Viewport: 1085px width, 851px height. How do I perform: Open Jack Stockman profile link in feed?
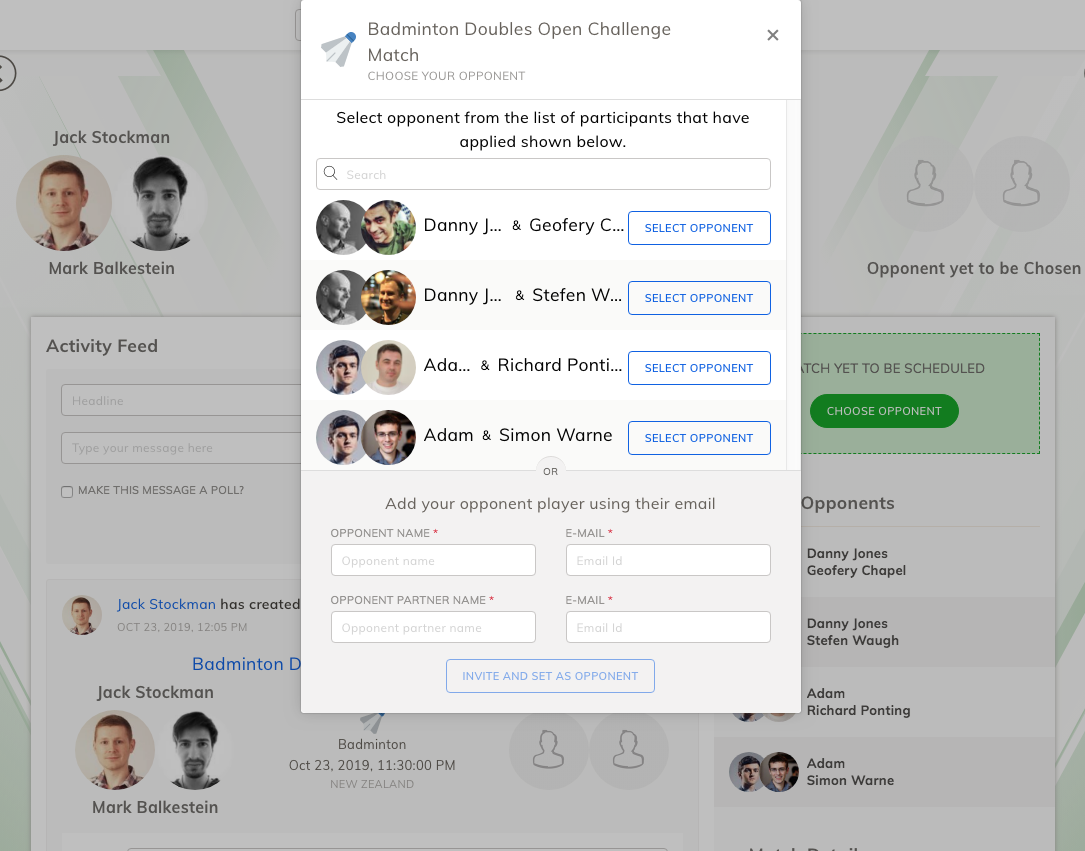166,604
